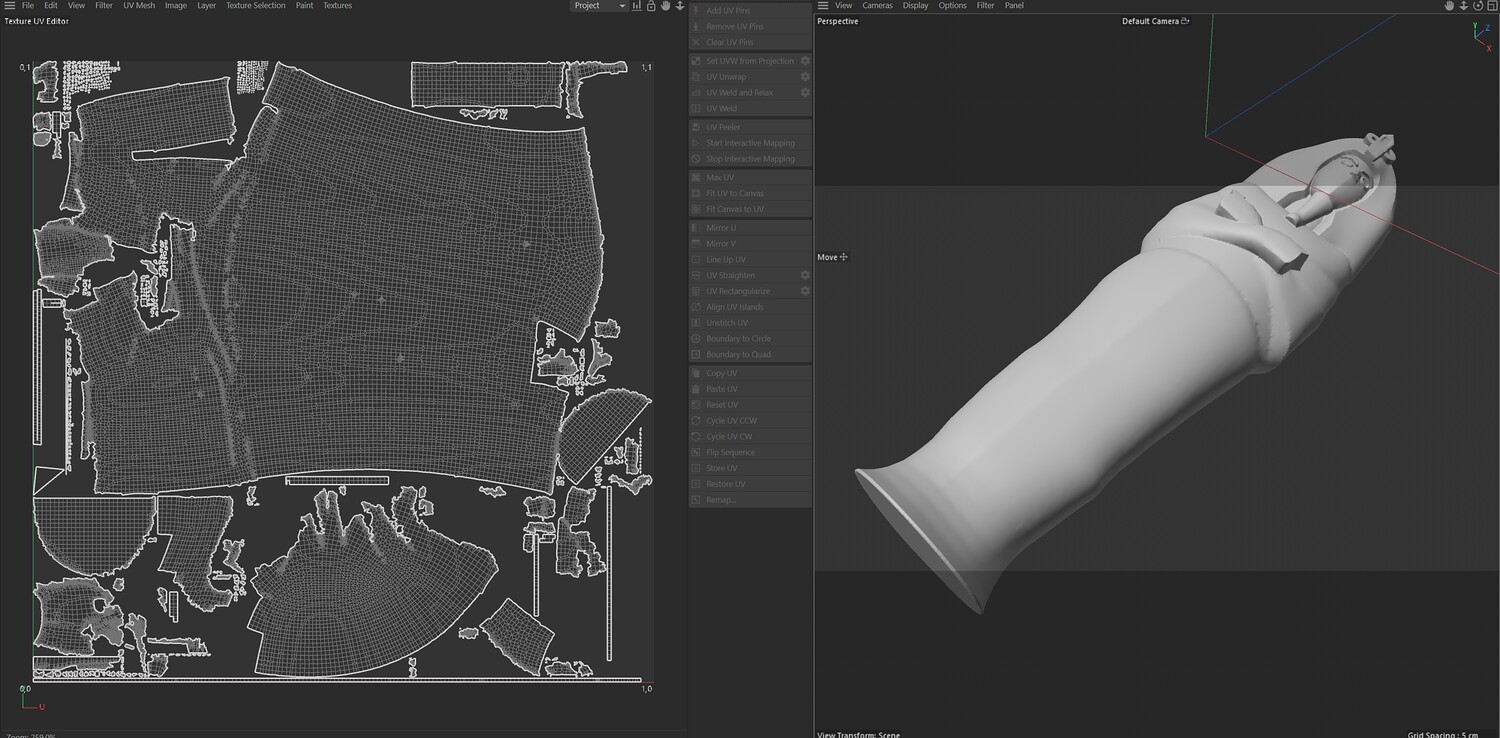Open settings gear for Set UVW from Projection
Viewport: 1500px width, 738px height.
tap(805, 61)
